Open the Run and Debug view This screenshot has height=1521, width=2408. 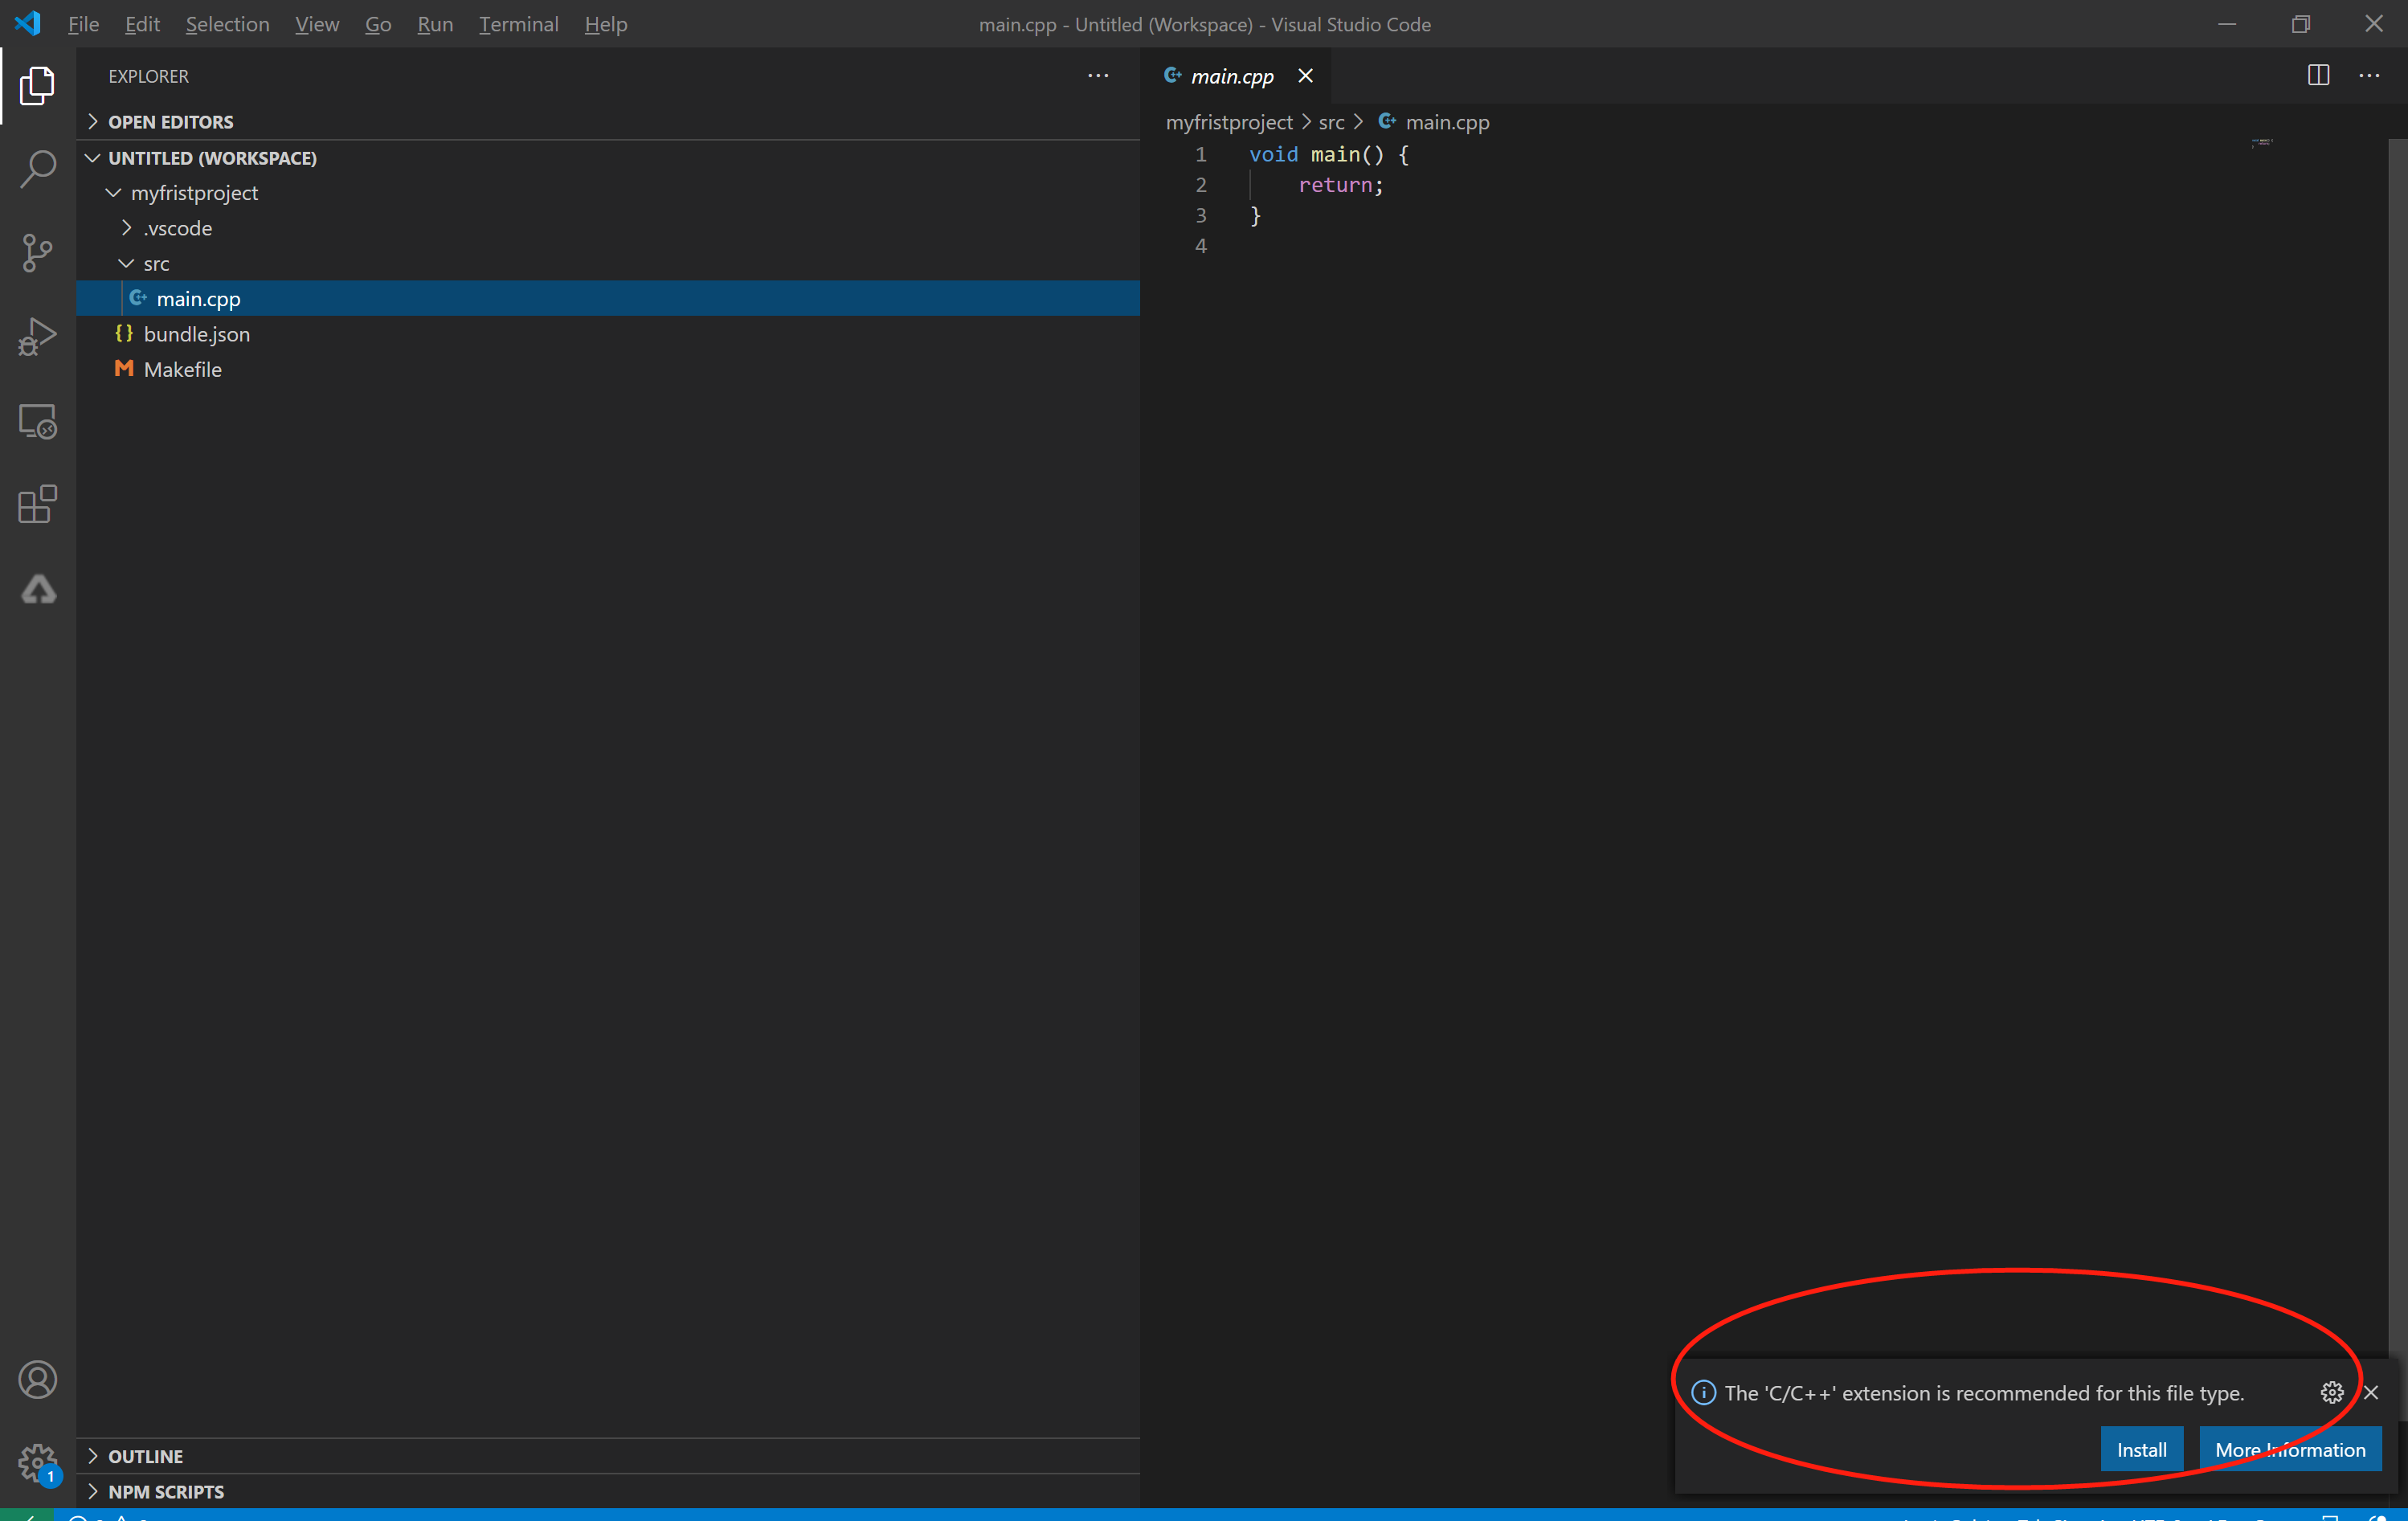tap(38, 336)
